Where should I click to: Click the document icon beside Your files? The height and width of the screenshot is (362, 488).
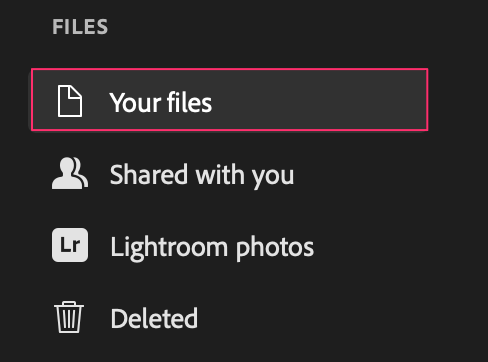tap(70, 101)
